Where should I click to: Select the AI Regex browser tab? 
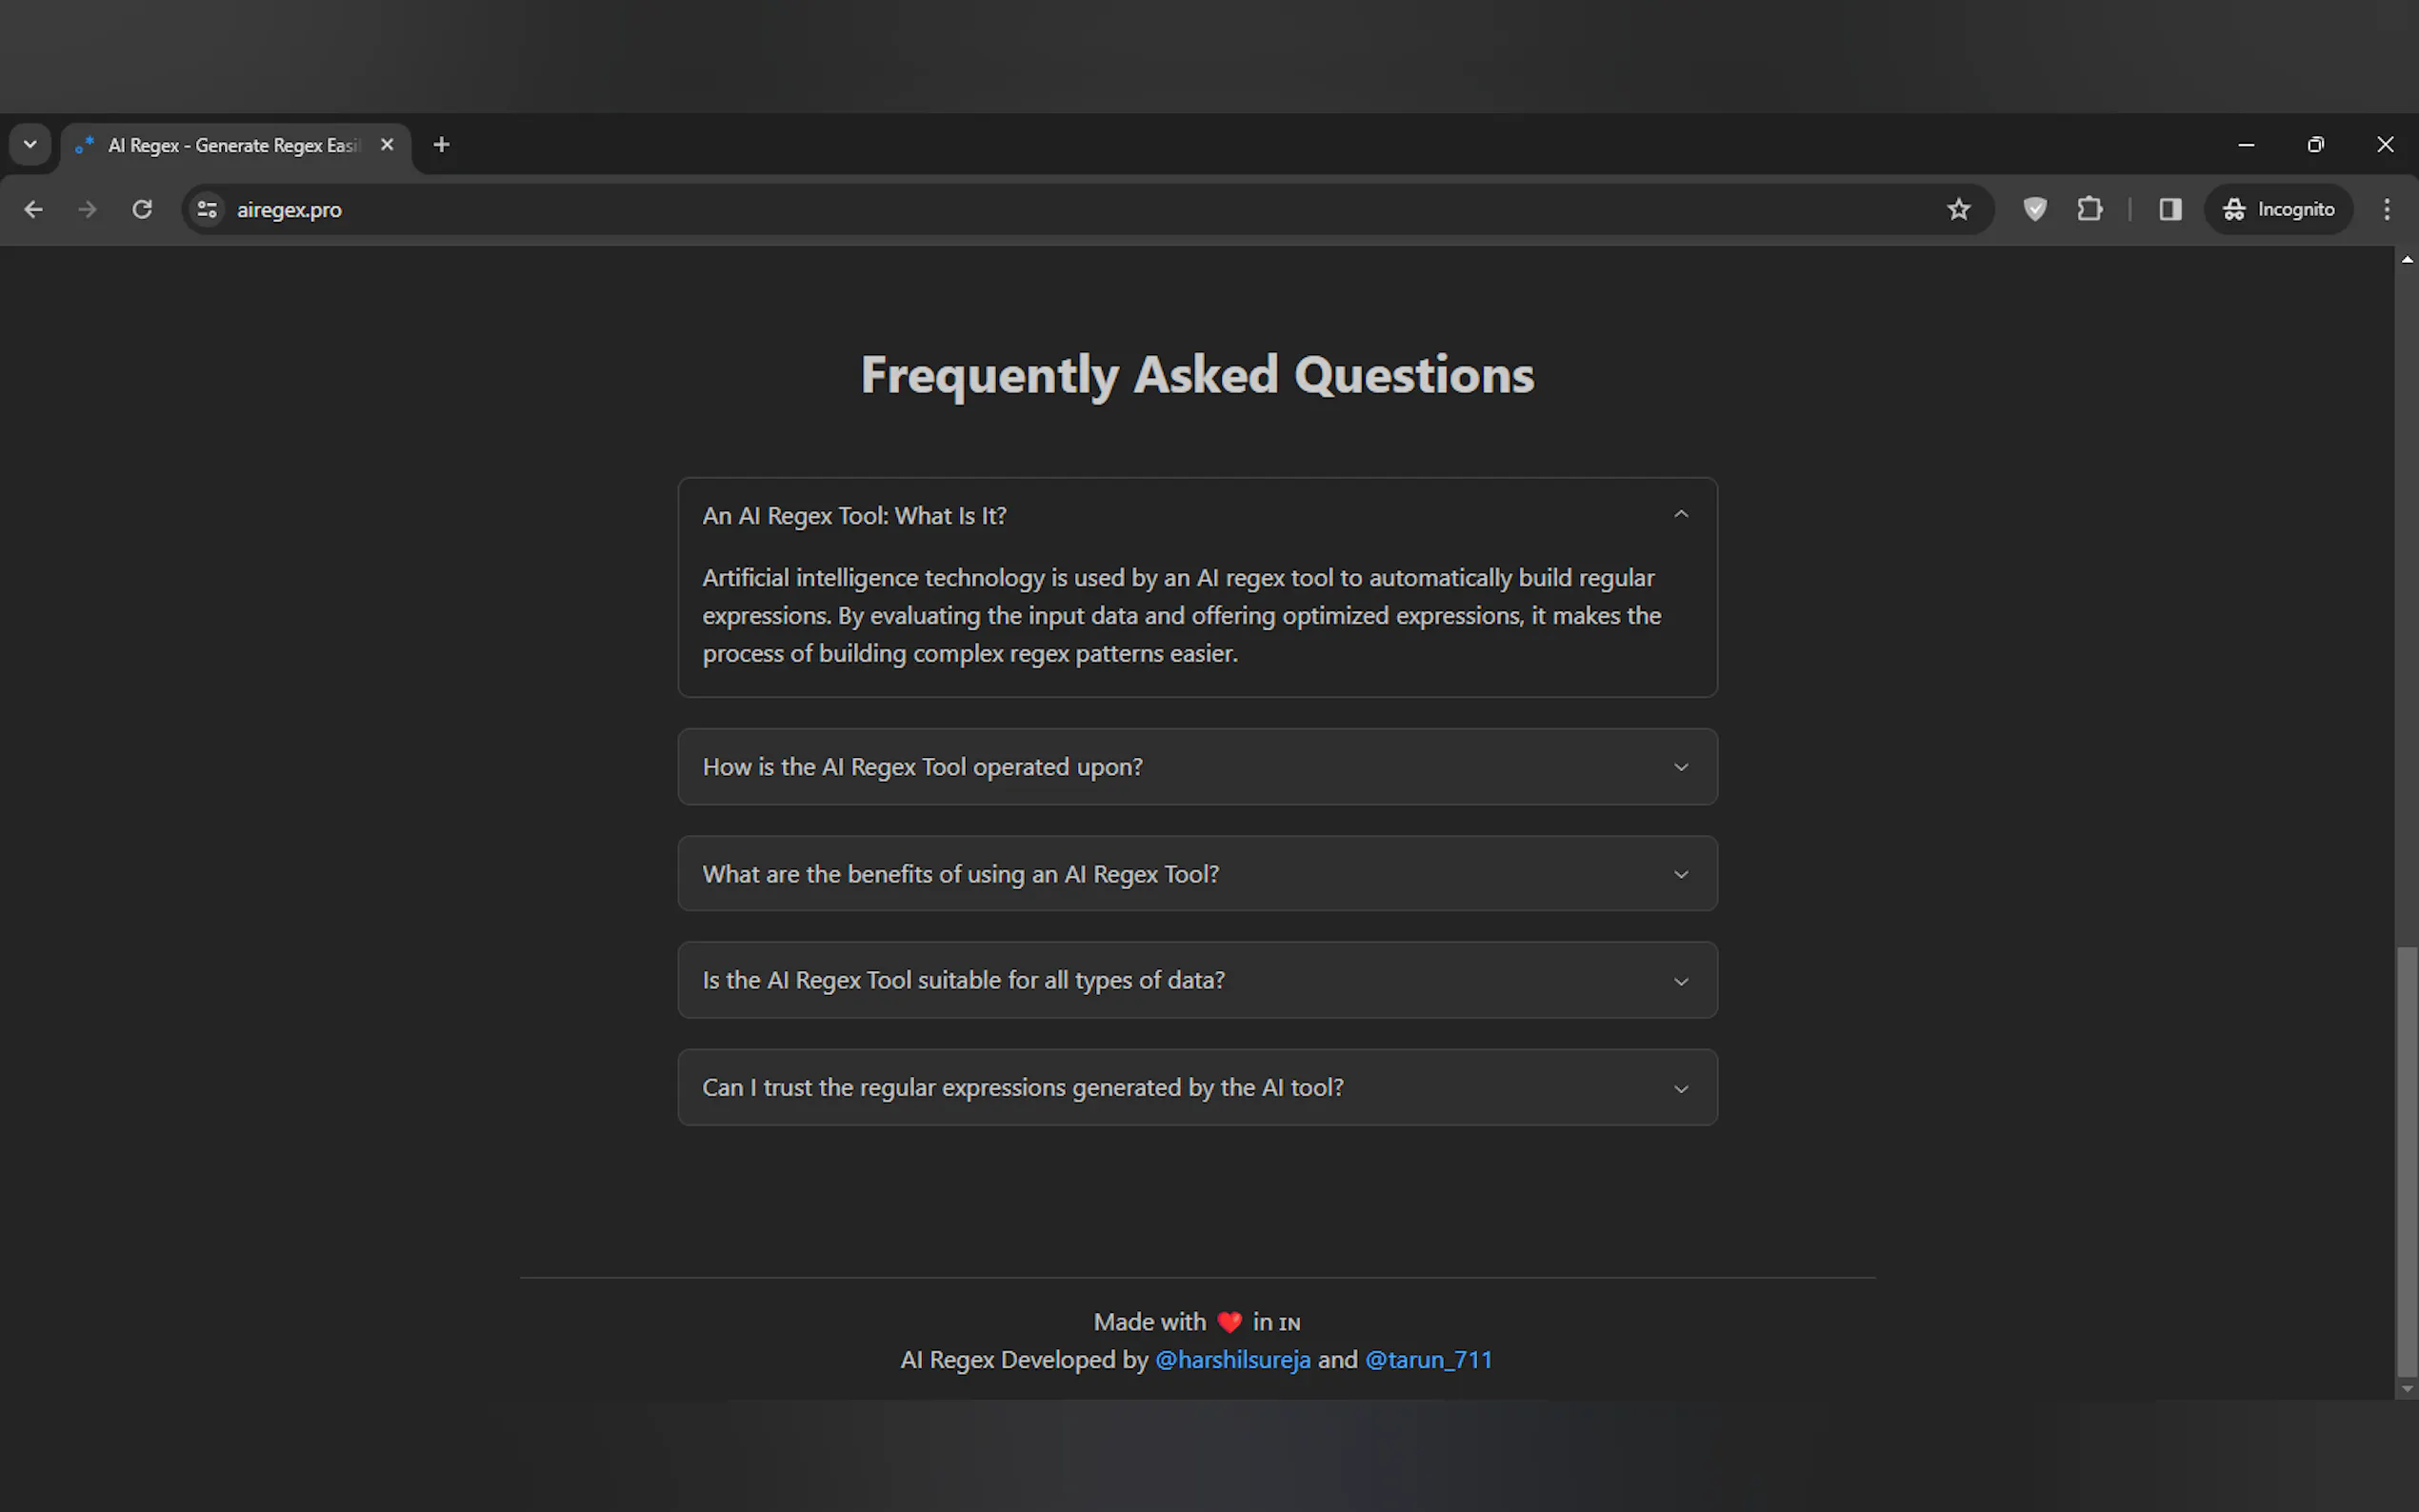click(231, 145)
